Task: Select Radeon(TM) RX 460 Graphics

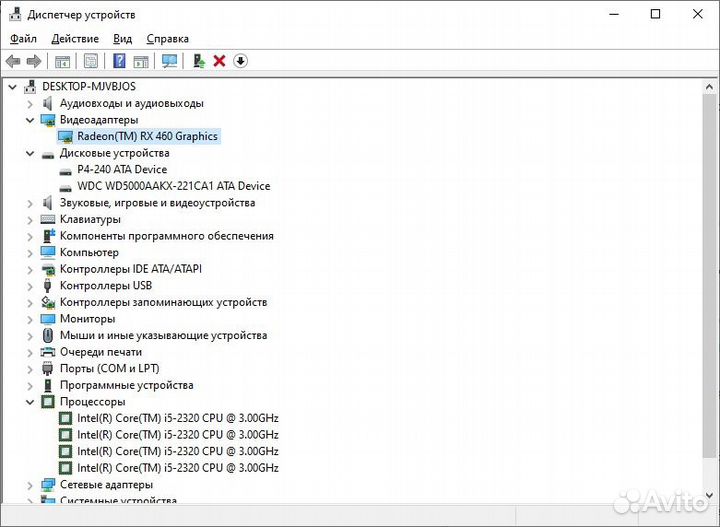Action: [x=147, y=136]
